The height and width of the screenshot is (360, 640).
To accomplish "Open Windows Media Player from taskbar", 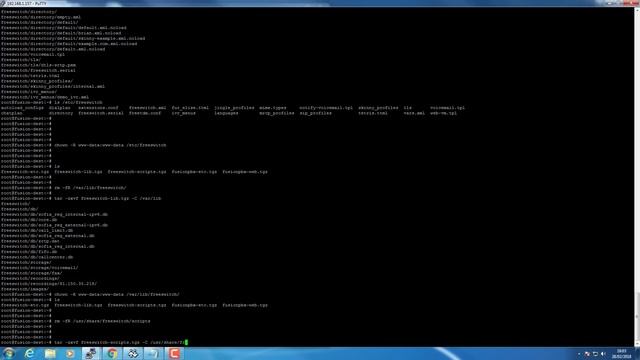I will click(x=70, y=353).
